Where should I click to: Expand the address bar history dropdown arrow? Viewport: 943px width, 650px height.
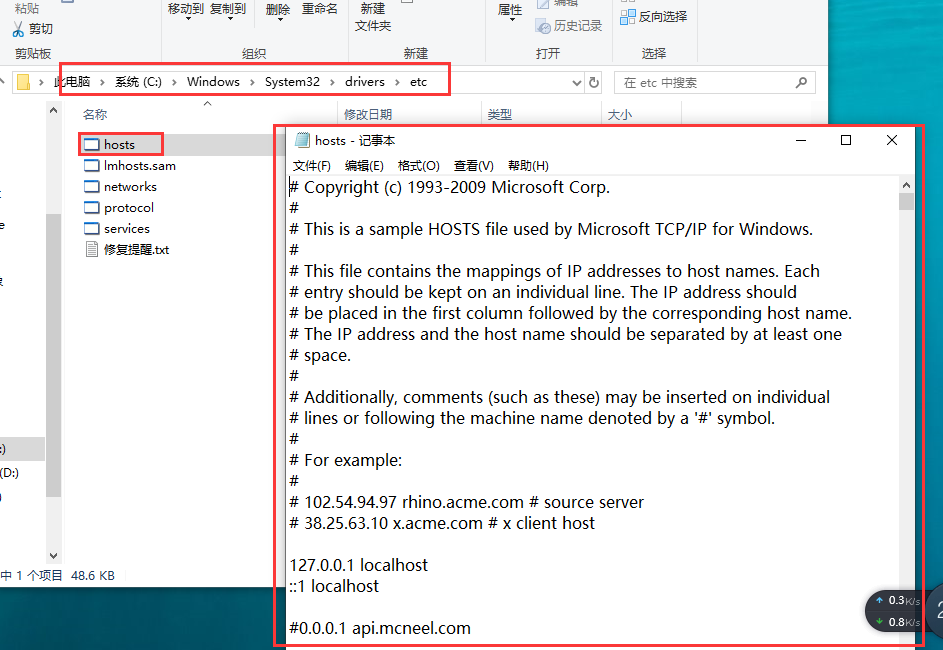point(576,83)
